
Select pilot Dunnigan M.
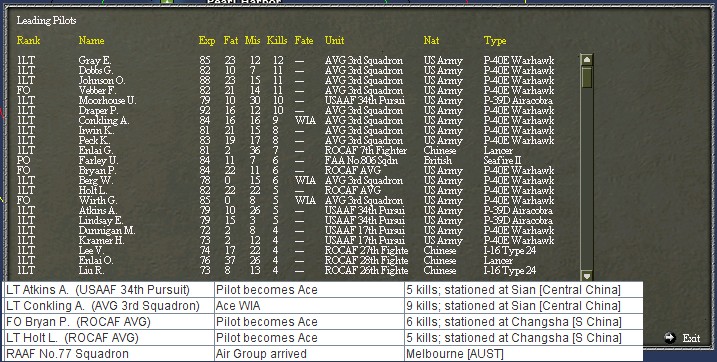(x=107, y=231)
